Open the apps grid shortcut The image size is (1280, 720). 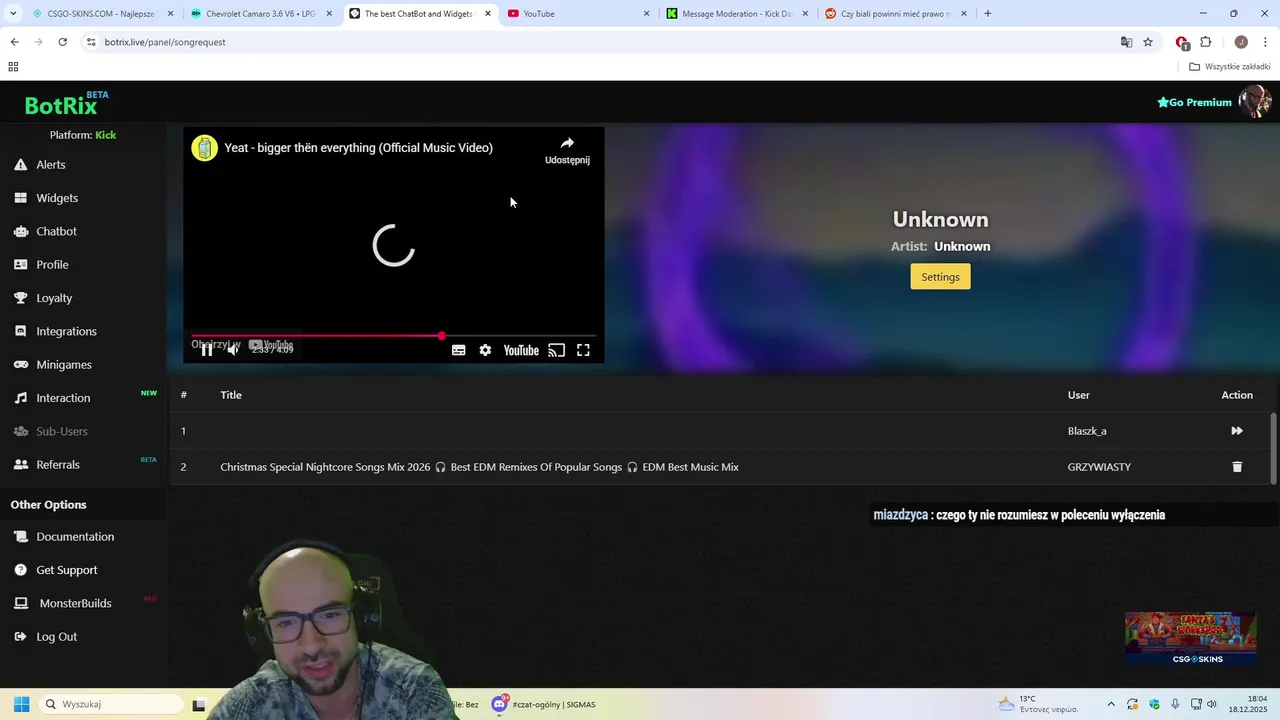13,67
